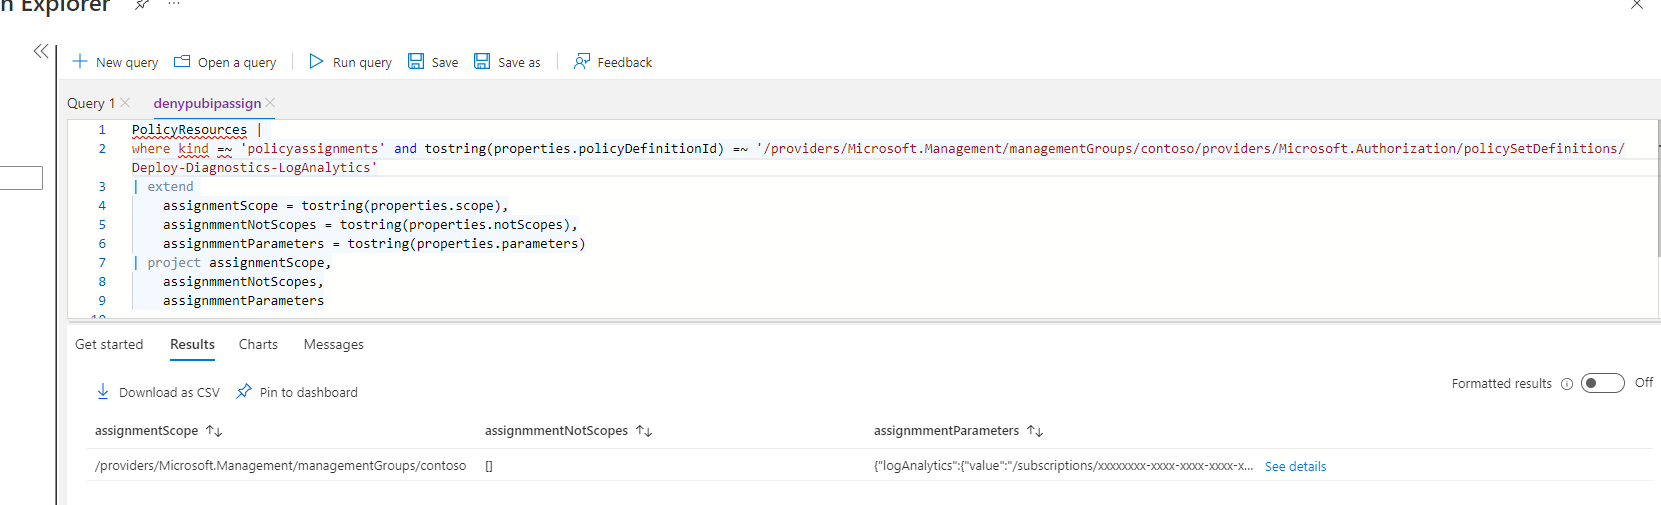Screen dimensions: 1661x505
Task: Click the Save as icon
Action: [x=482, y=62]
